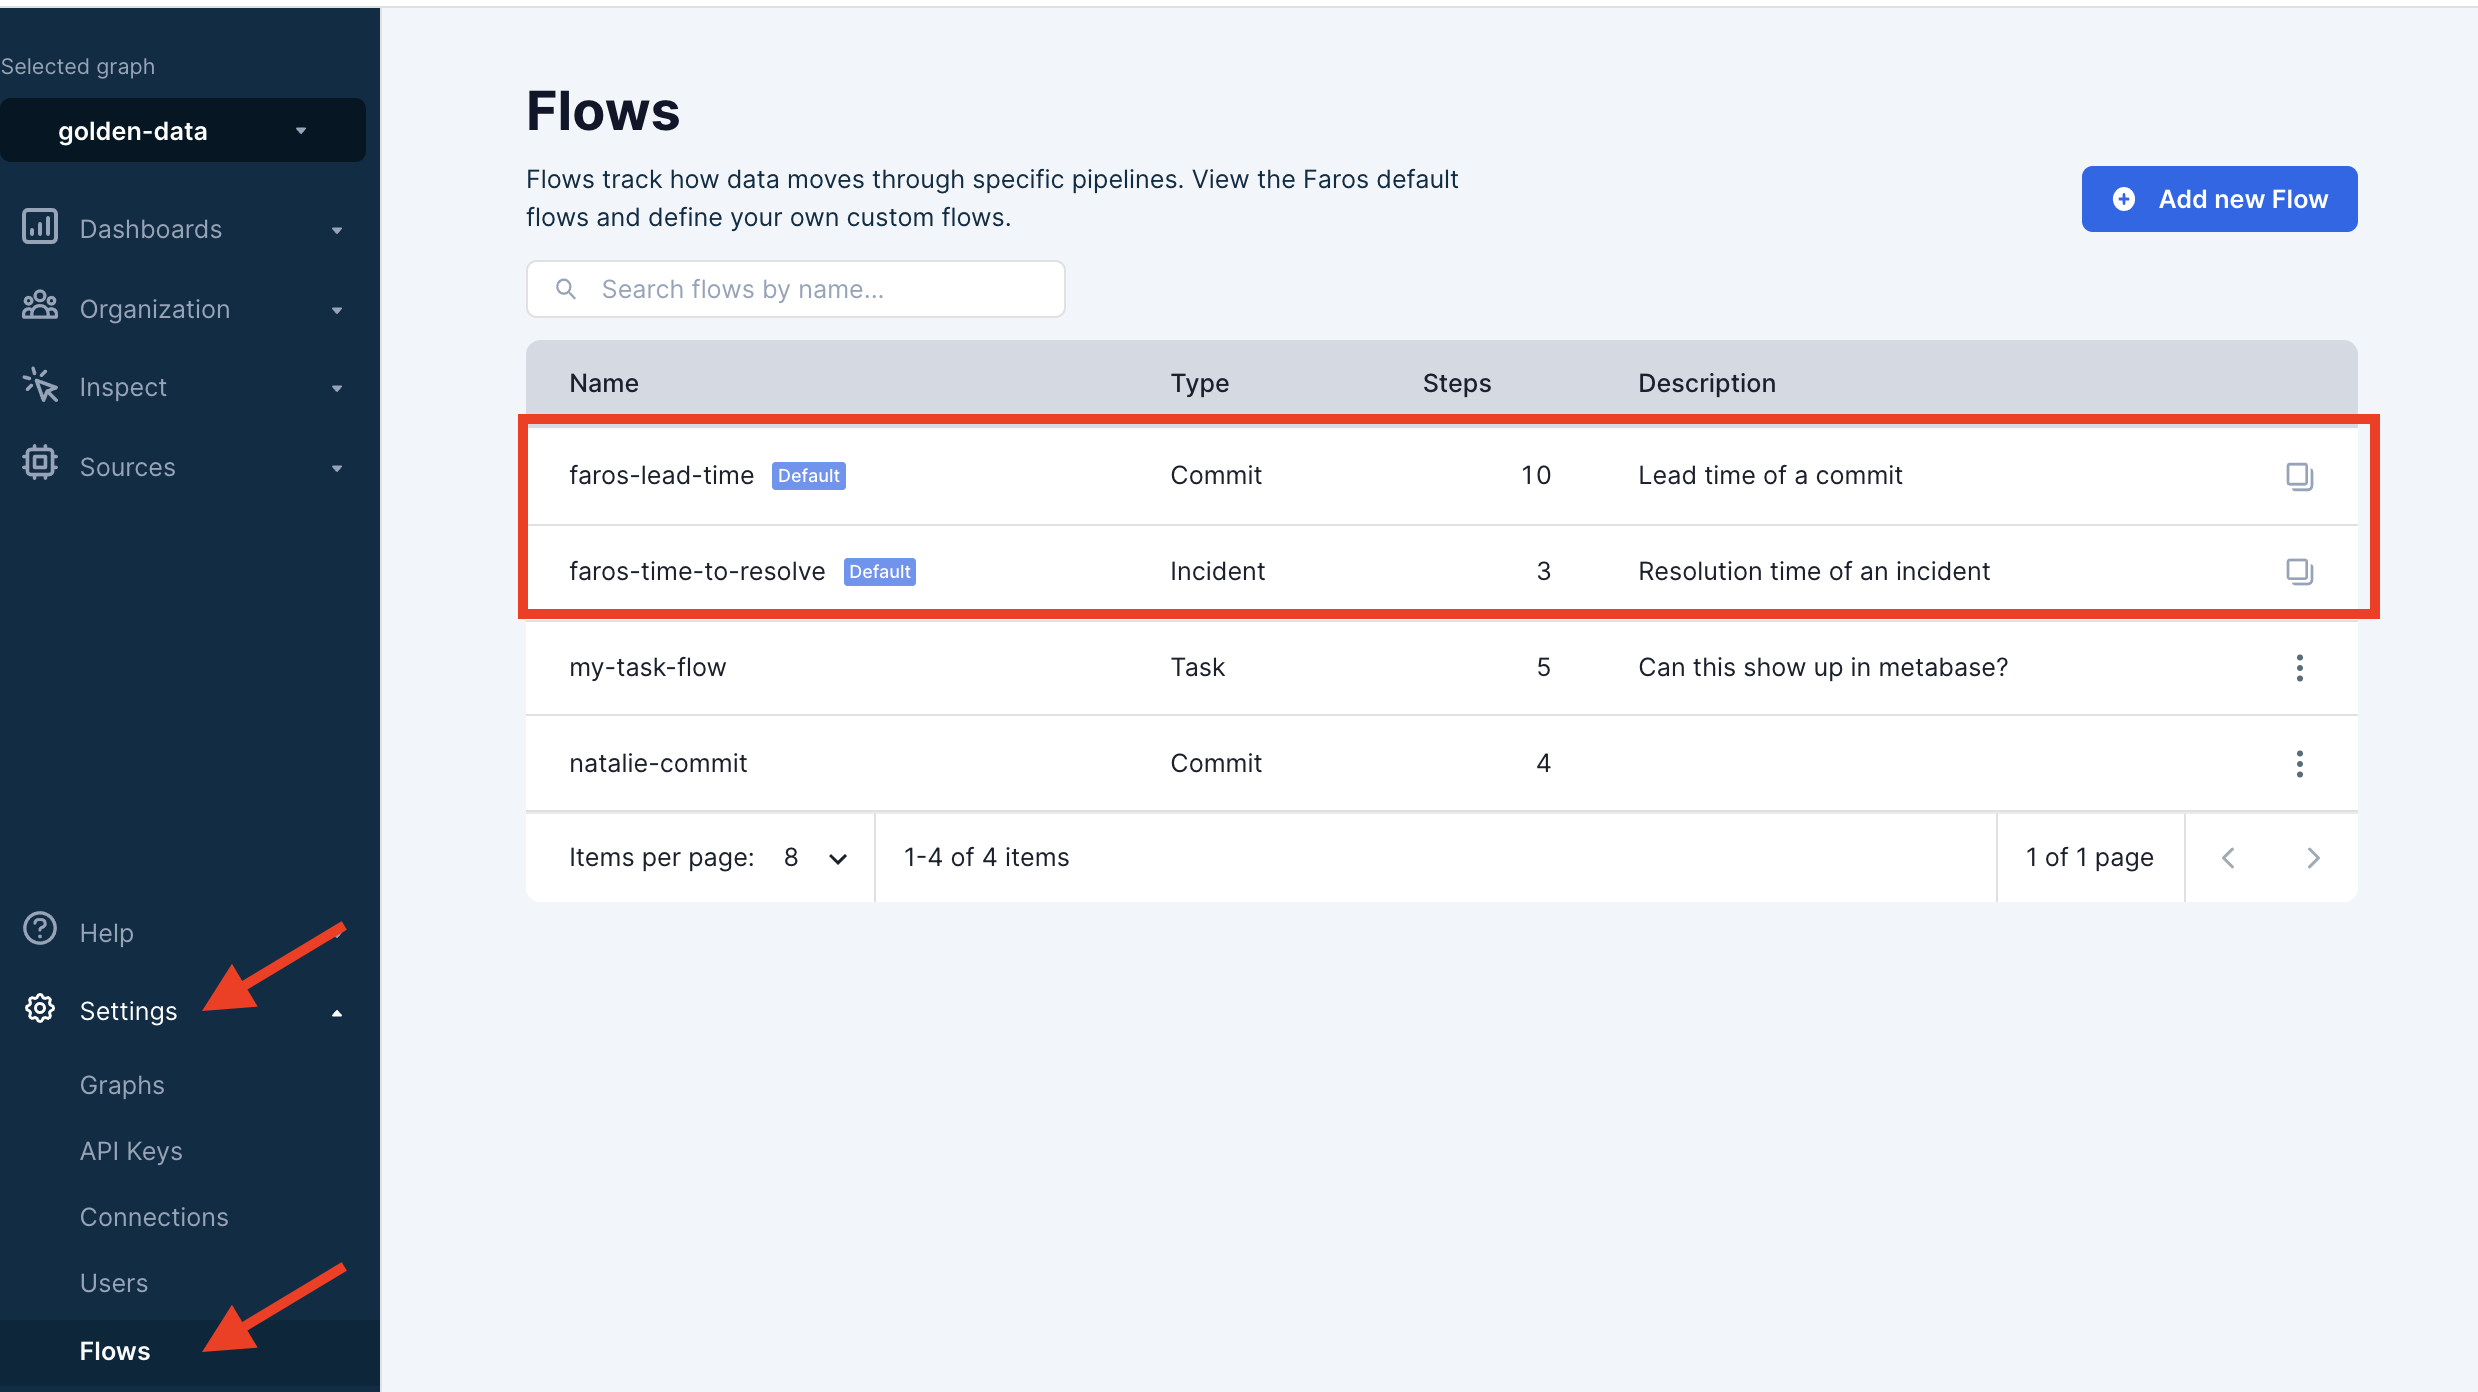Go to the API Keys menu item
The width and height of the screenshot is (2478, 1392).
131,1151
